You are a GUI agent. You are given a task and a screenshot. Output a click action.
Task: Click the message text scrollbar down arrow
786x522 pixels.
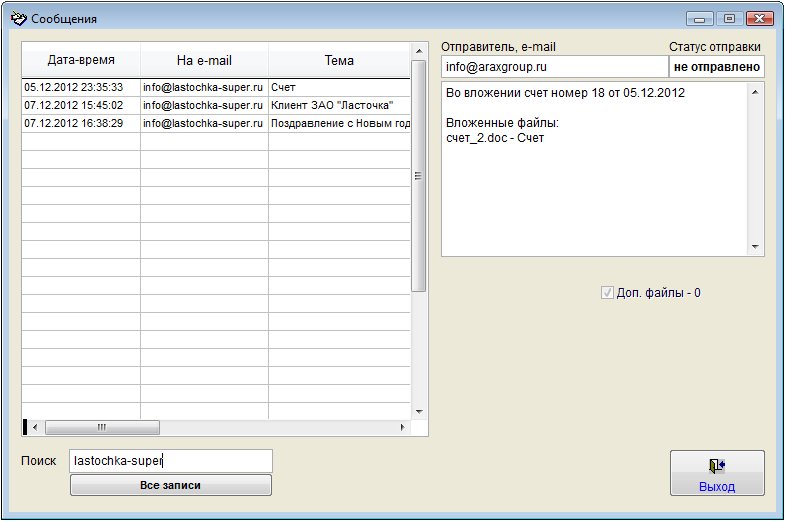click(x=755, y=247)
